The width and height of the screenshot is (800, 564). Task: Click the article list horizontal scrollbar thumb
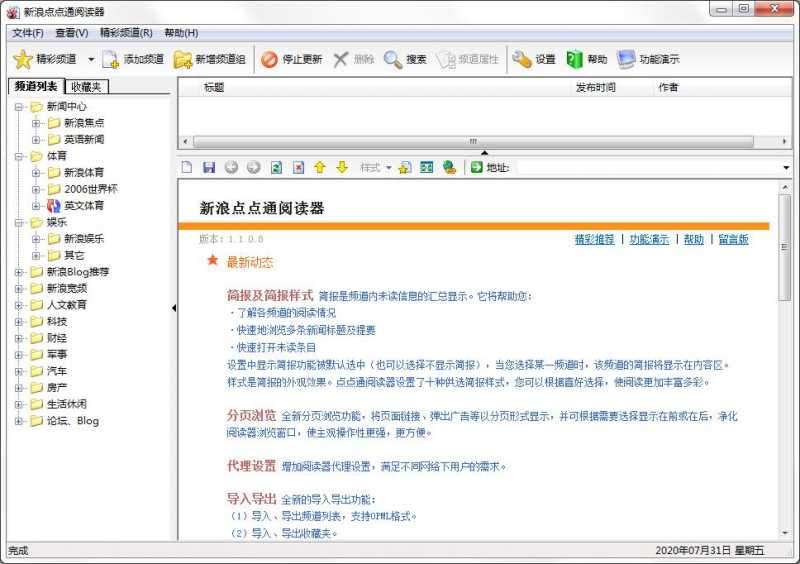tap(473, 141)
